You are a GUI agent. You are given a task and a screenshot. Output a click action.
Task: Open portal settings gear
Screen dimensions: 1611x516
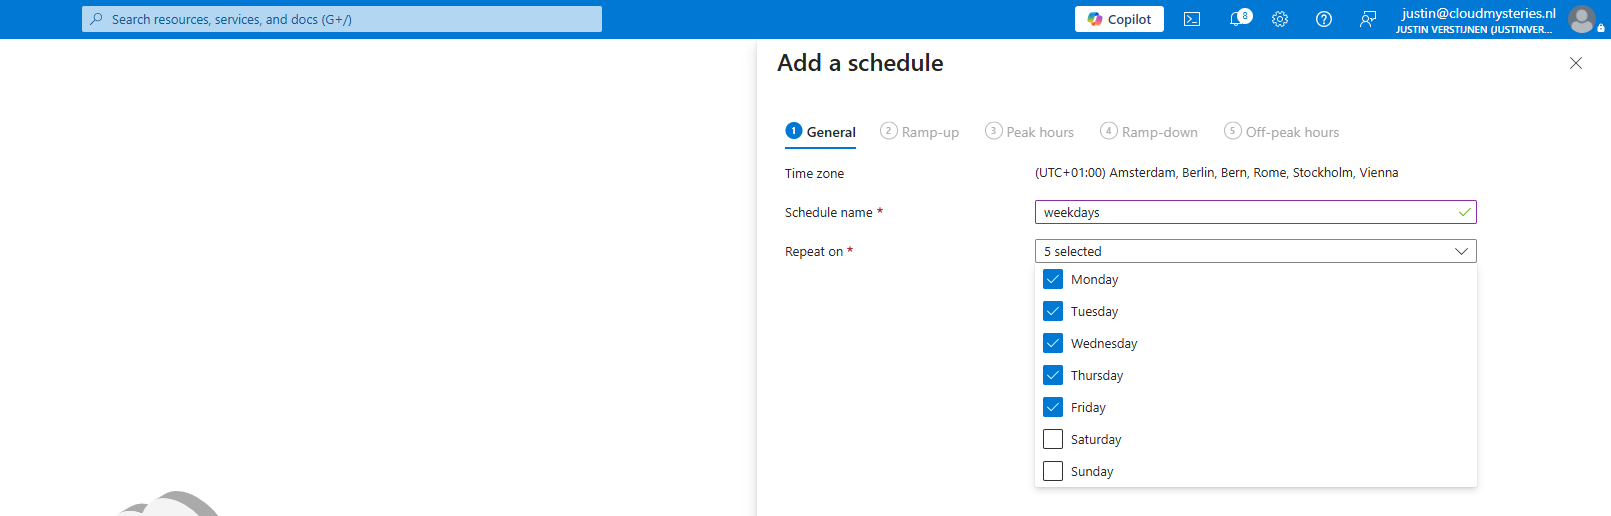pyautogui.click(x=1280, y=19)
